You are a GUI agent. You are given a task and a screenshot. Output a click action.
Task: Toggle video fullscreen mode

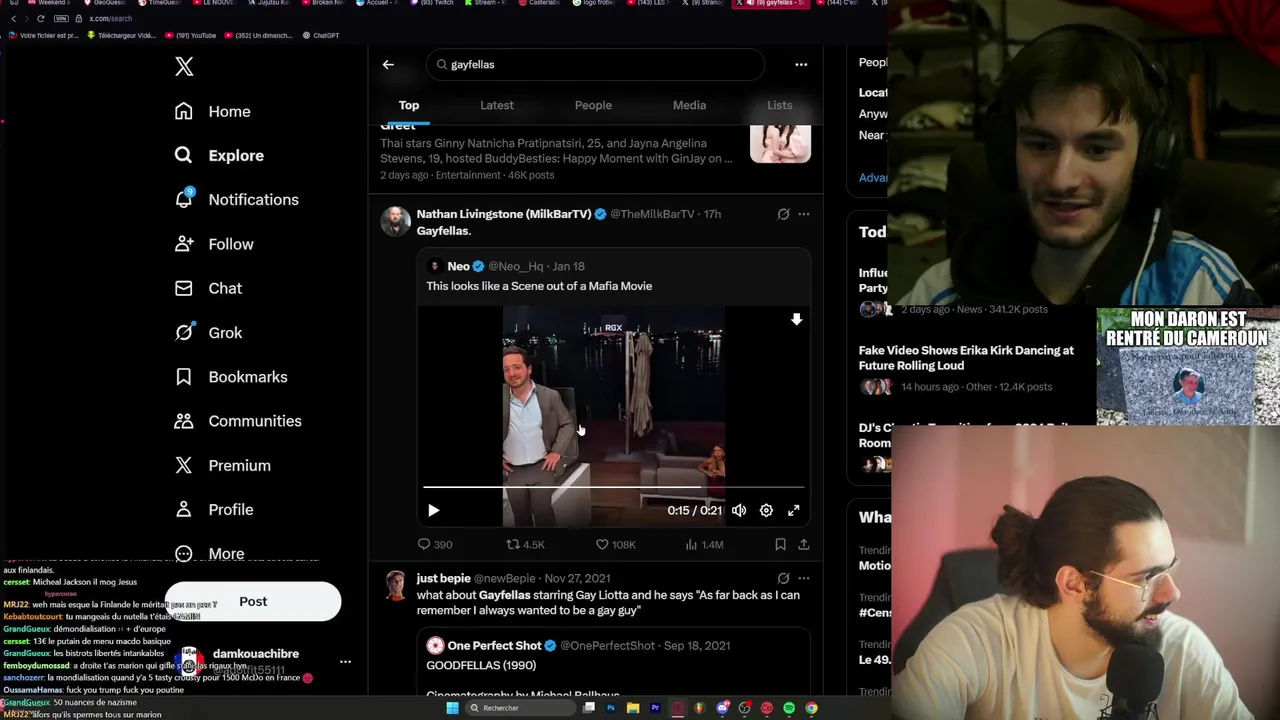pyautogui.click(x=793, y=510)
